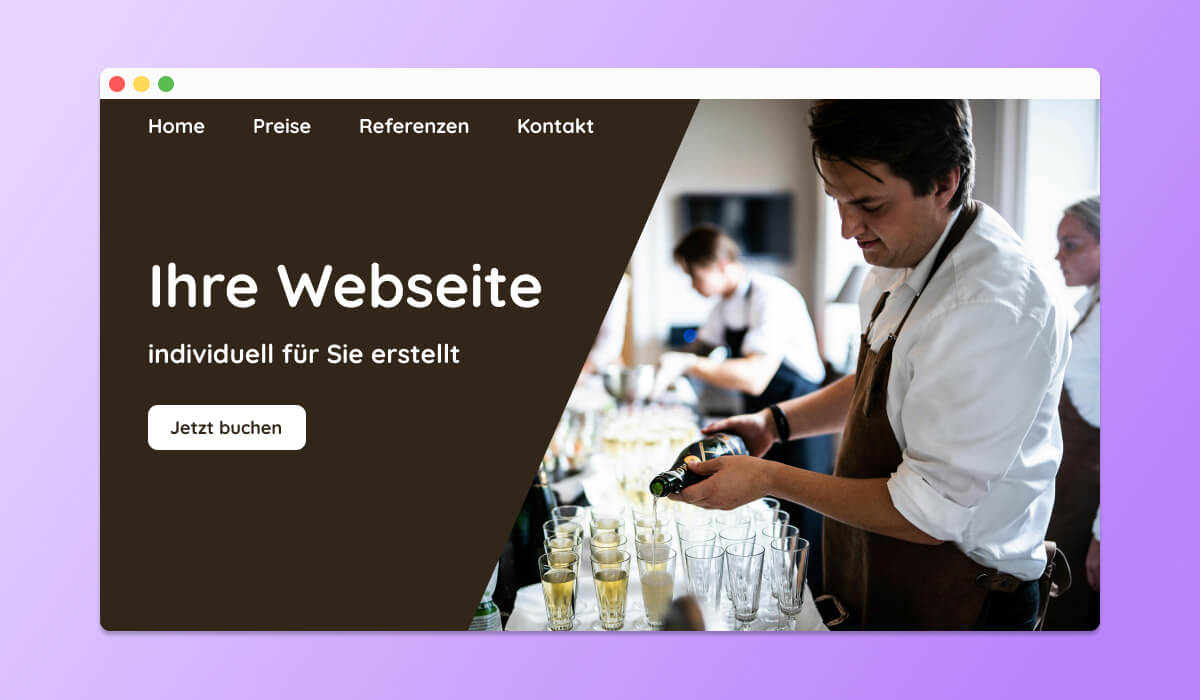
Task: Click the red close window dot
Action: coord(117,84)
